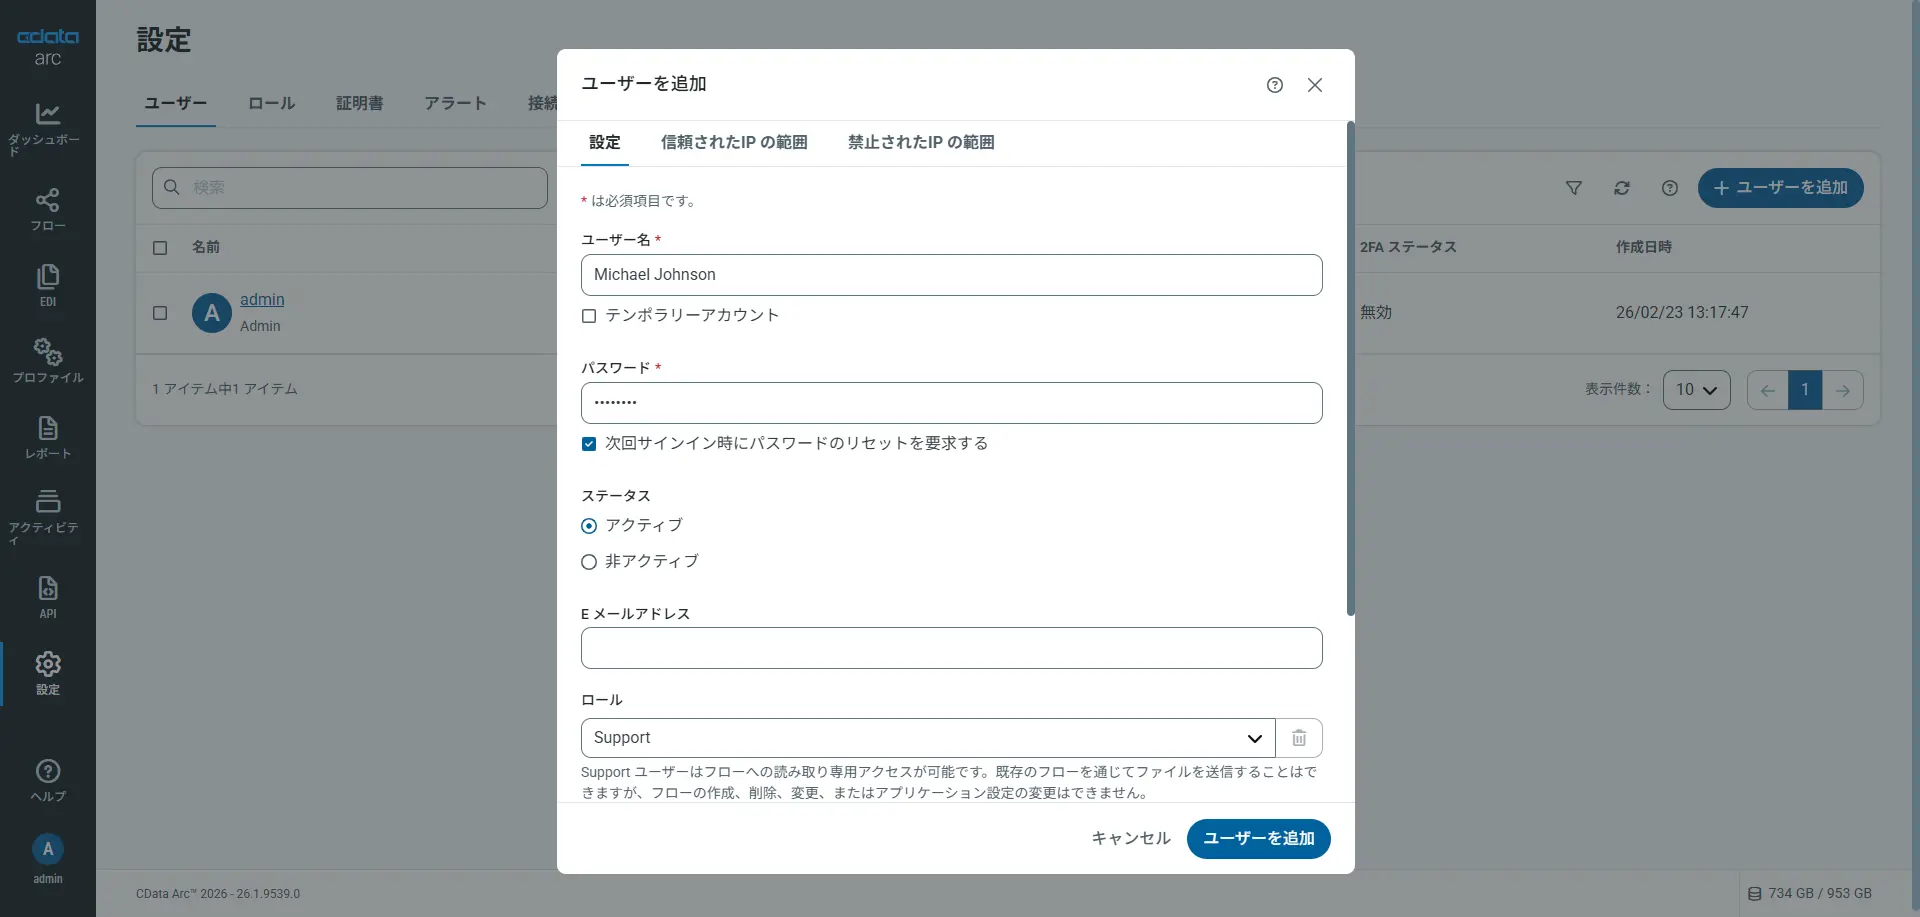Click the help icon in dialog header
This screenshot has height=917, width=1920.
1275,85
